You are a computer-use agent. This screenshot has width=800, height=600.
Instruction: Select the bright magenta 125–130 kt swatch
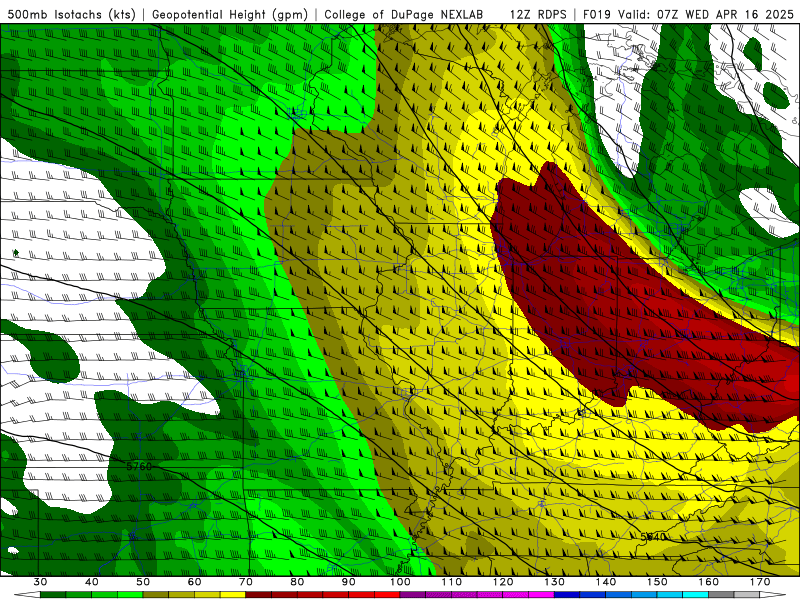pyautogui.click(x=541, y=594)
